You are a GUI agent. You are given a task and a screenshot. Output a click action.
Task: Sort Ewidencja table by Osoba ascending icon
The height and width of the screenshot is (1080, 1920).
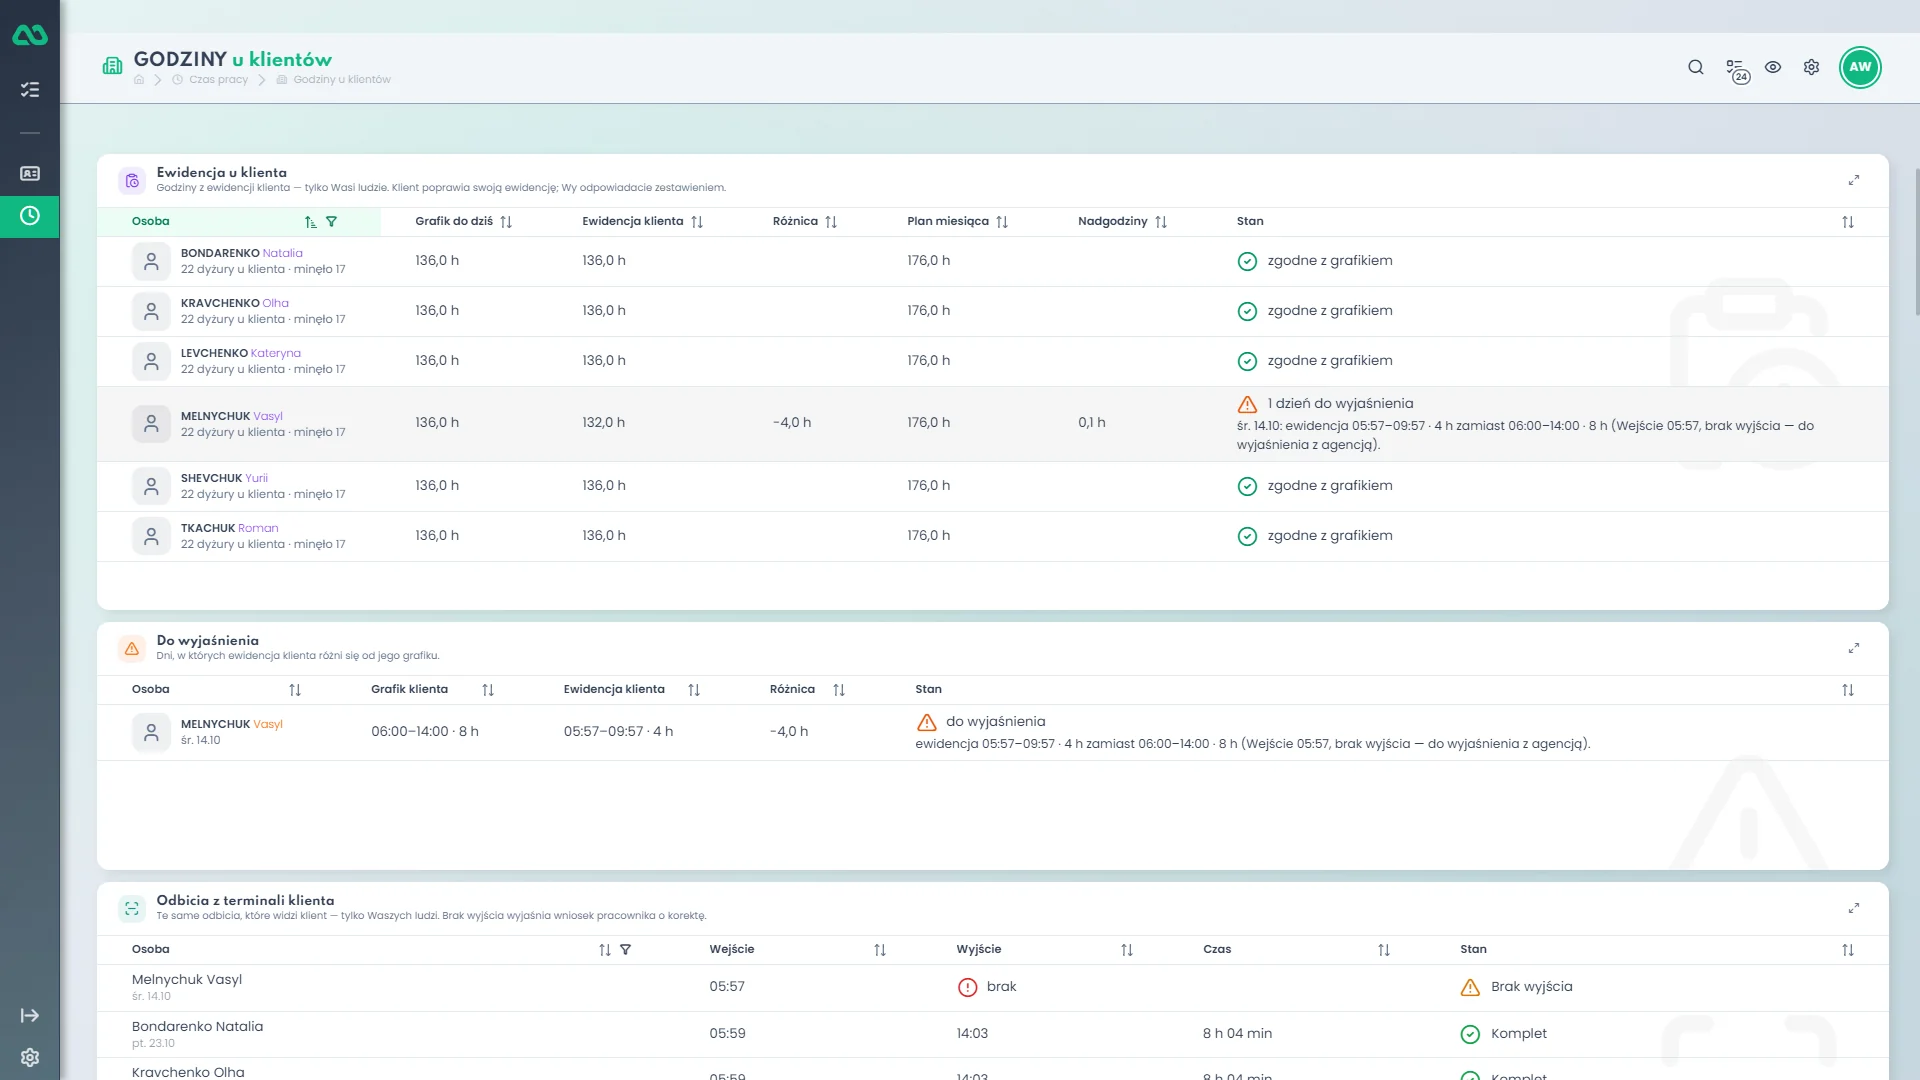[311, 222]
